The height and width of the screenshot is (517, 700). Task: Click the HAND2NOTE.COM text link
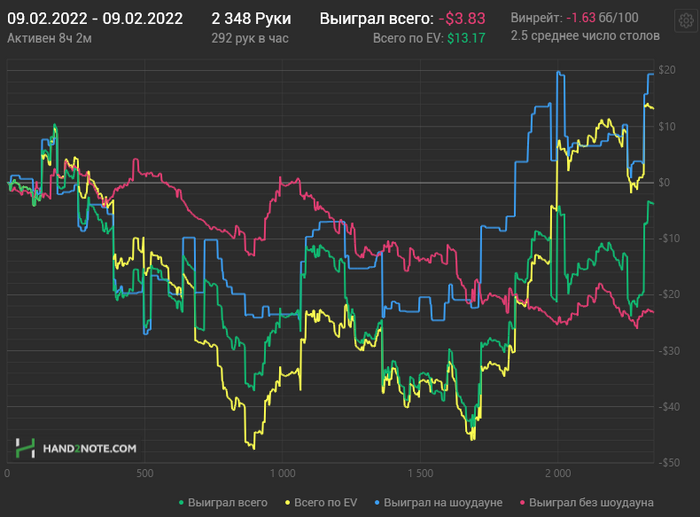coord(89,449)
